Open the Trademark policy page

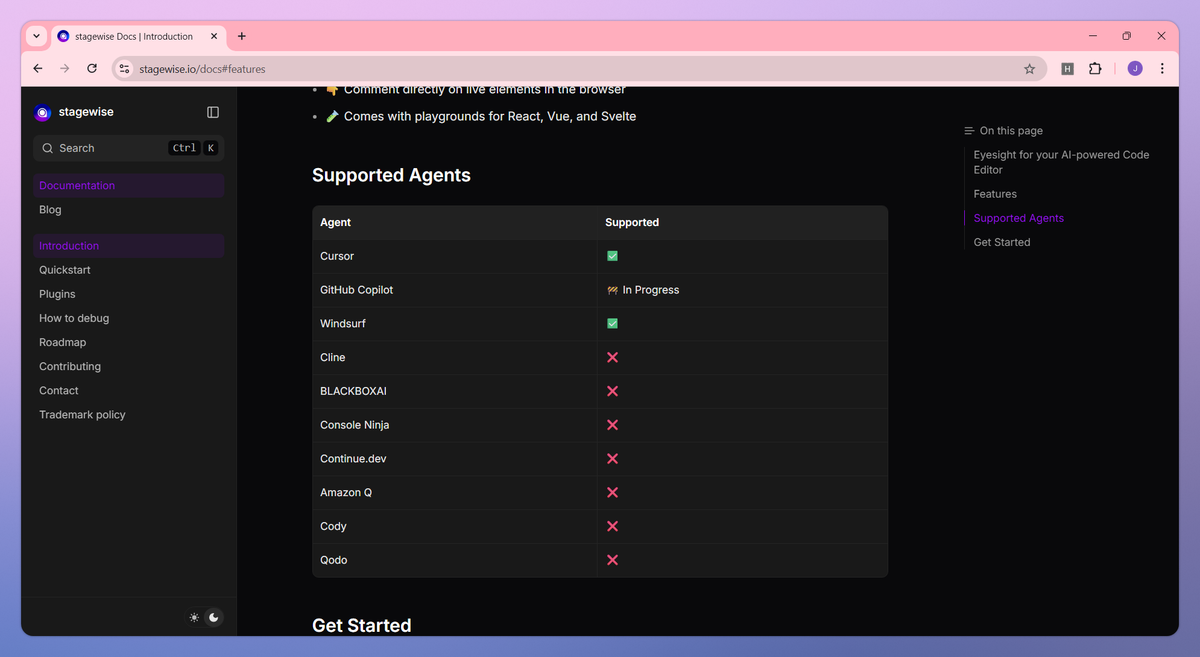(128, 414)
